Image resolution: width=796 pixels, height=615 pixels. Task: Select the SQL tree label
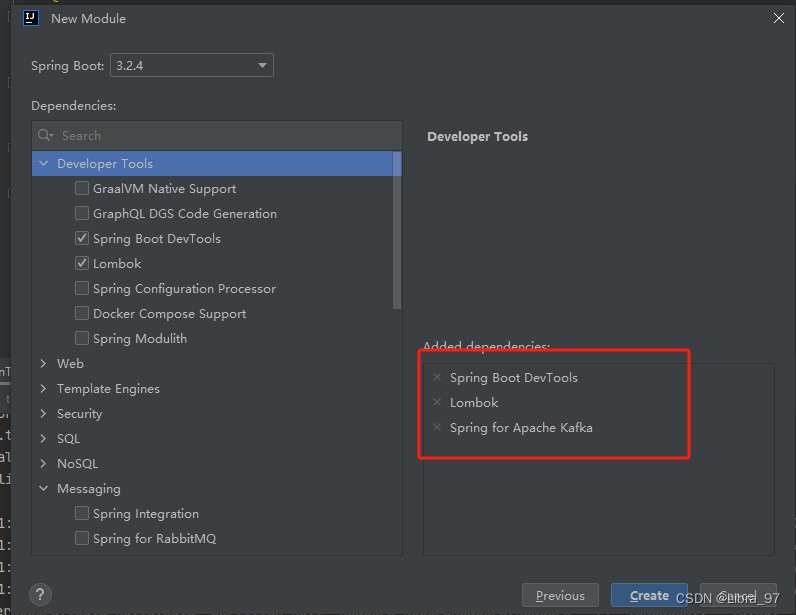click(69, 439)
